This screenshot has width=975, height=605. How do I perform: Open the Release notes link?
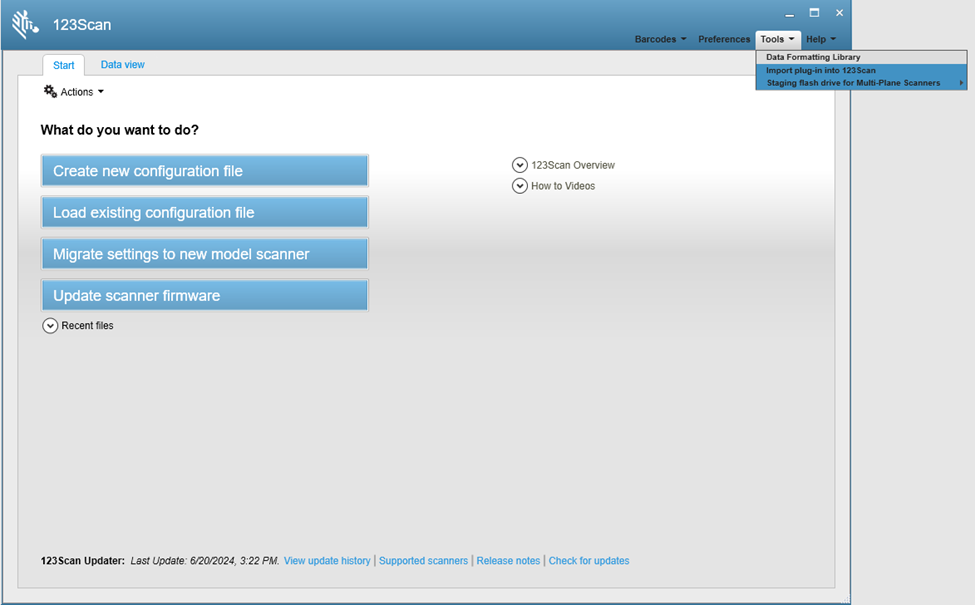pos(508,560)
